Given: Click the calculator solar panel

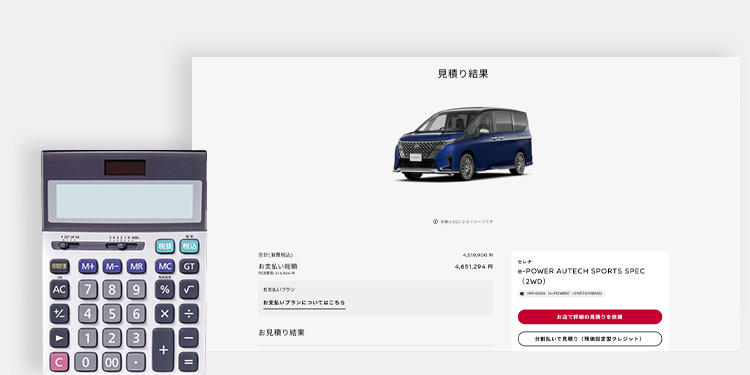Looking at the screenshot, I should (125, 167).
